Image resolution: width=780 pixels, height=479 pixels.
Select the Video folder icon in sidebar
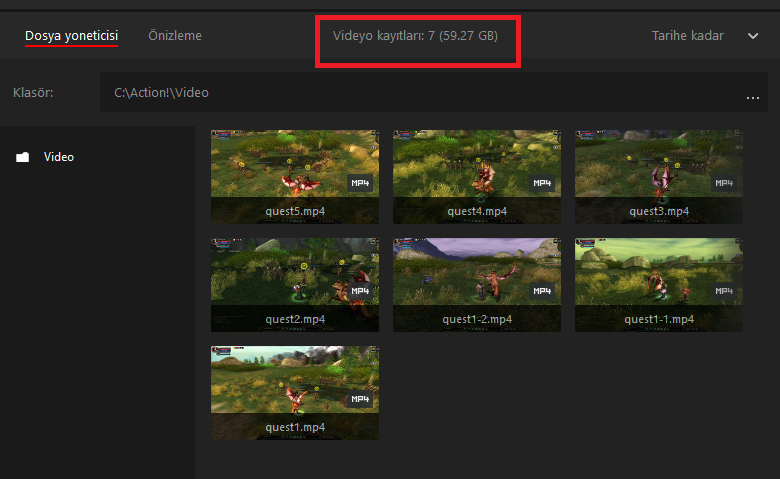pyautogui.click(x=22, y=157)
